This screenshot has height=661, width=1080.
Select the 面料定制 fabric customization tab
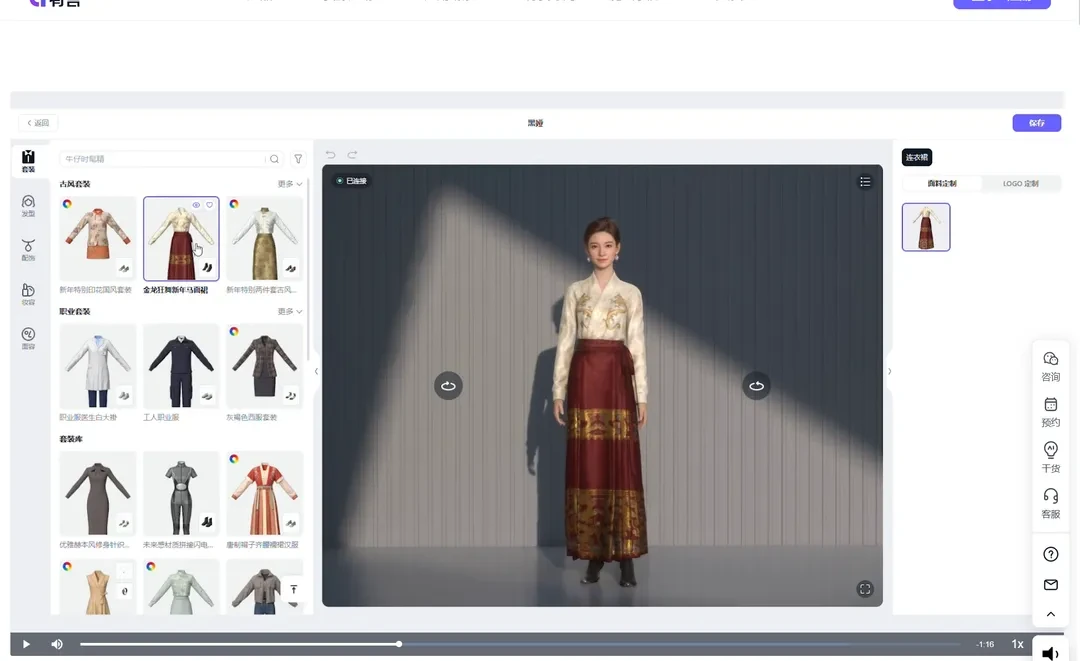pyautogui.click(x=942, y=184)
